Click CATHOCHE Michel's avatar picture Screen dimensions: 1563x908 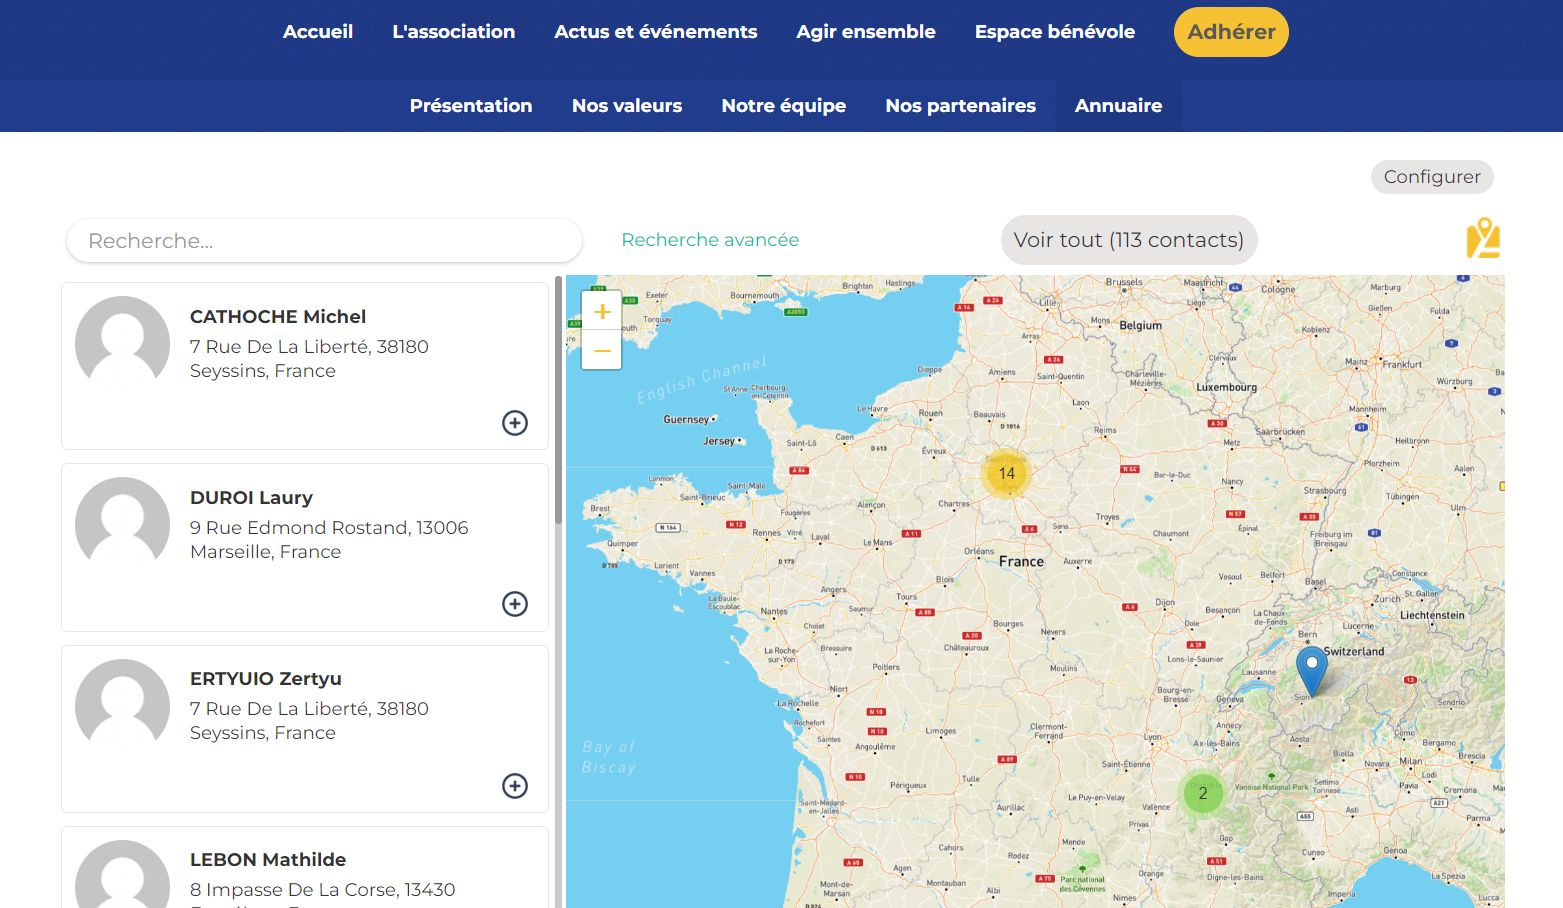click(x=123, y=343)
